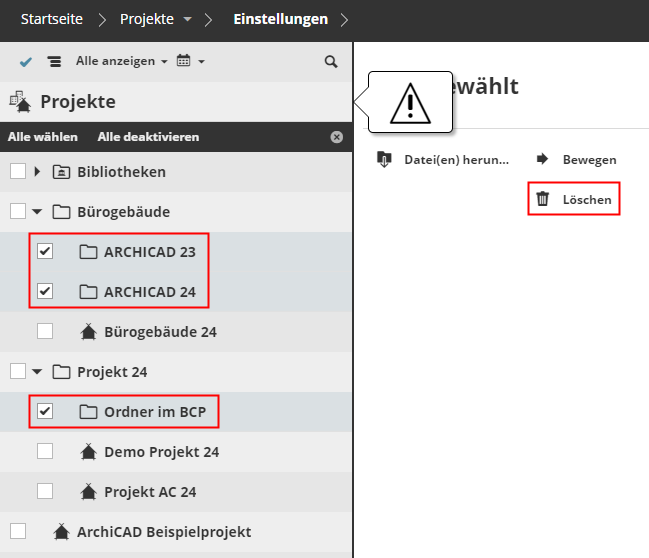Viewport: 649px width, 558px height.
Task: Collapse the Bürogebäude folder
Action: (37, 212)
